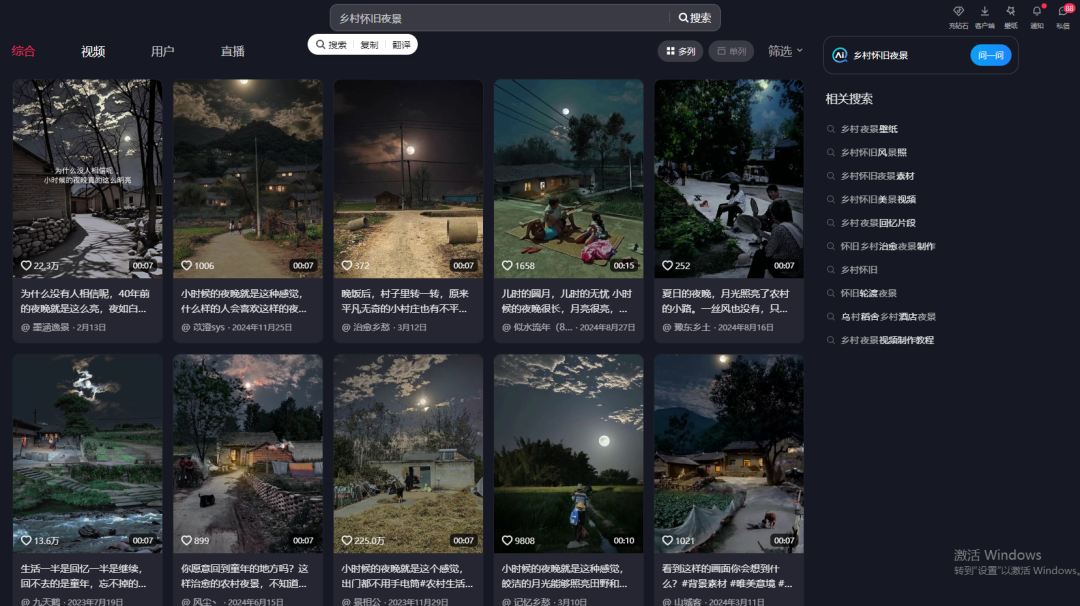Open video thumbnail with 9808 likes
This screenshot has width=1080, height=606.
click(569, 453)
